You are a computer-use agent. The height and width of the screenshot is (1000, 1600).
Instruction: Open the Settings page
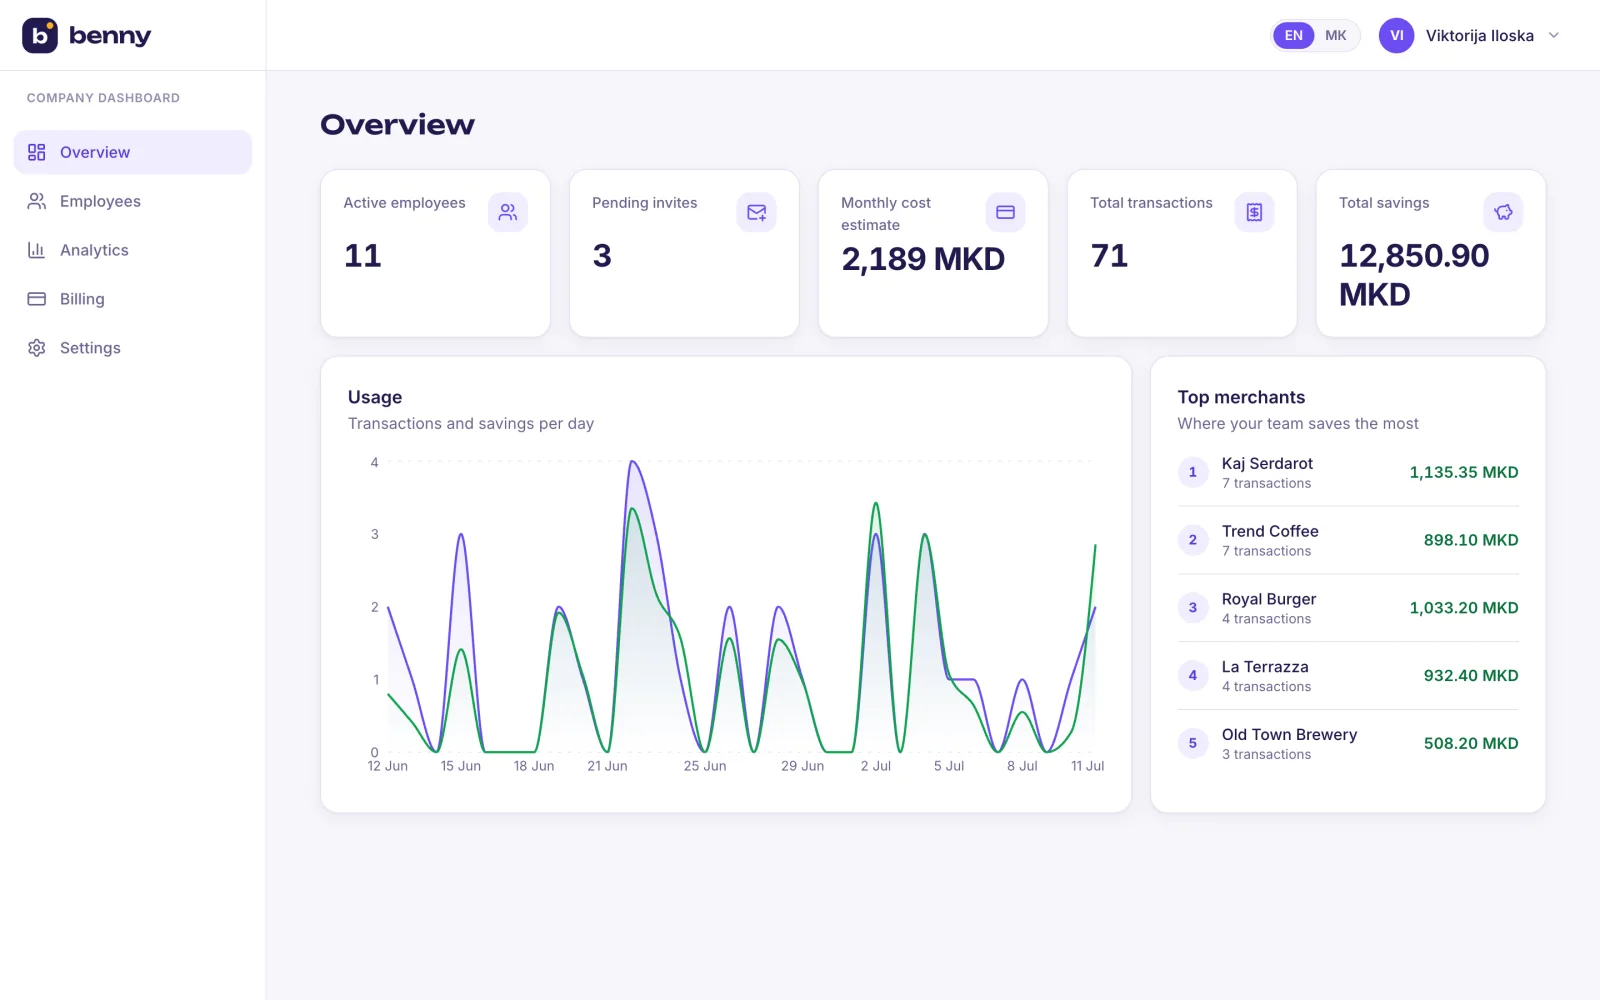[x=133, y=348]
